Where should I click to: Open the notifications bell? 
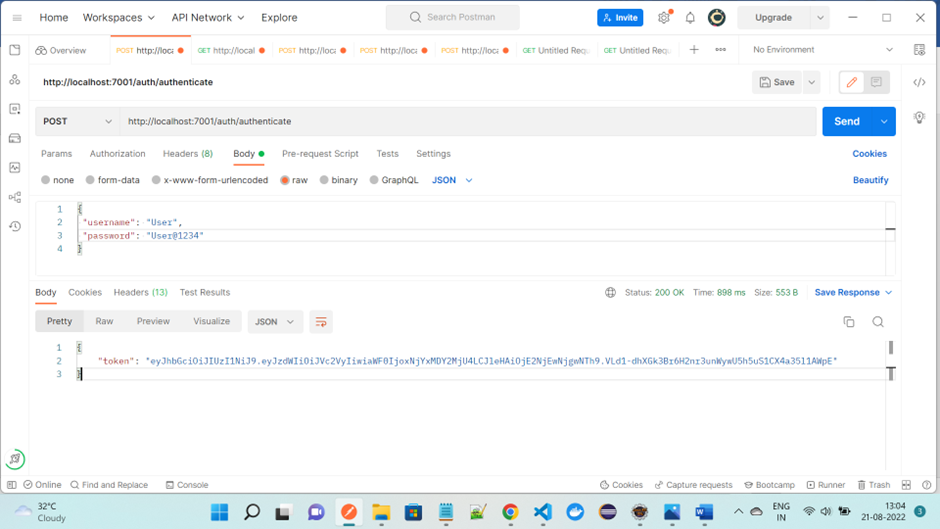point(690,17)
